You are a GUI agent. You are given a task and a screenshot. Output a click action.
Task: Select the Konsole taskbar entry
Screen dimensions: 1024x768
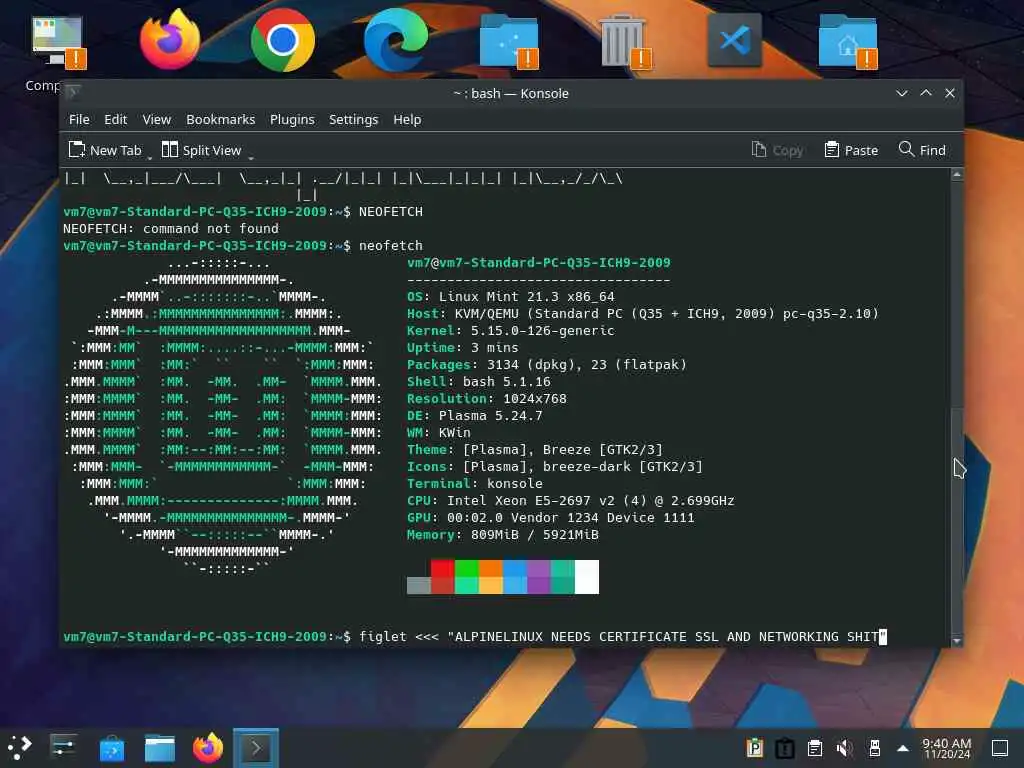(x=256, y=748)
